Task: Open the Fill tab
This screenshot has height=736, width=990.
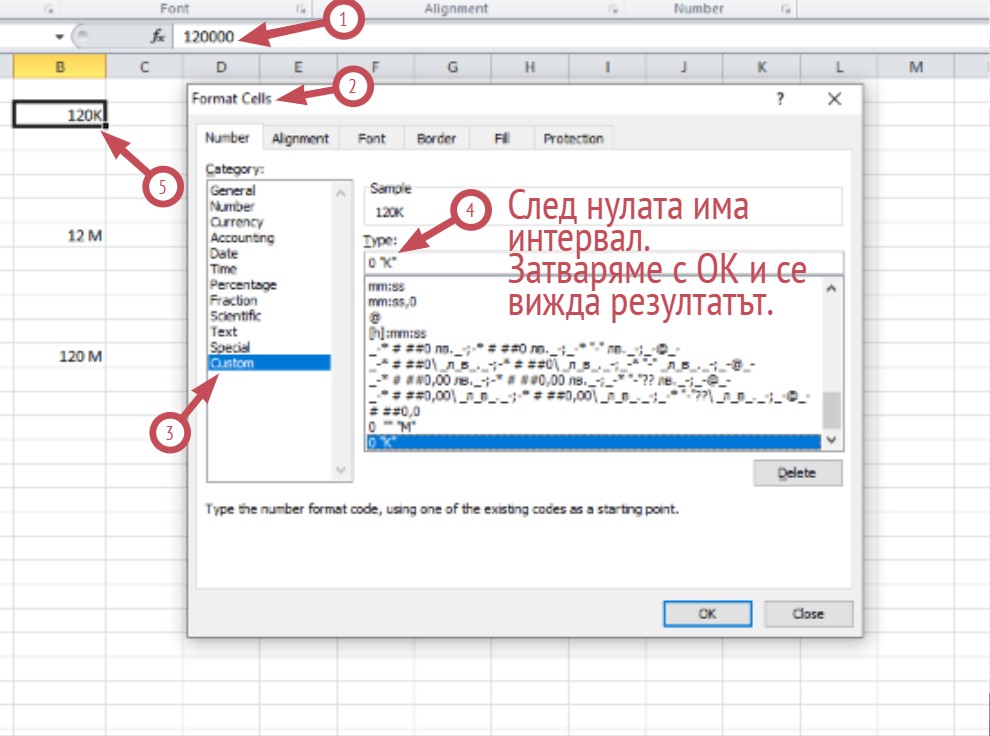Action: tap(502, 139)
